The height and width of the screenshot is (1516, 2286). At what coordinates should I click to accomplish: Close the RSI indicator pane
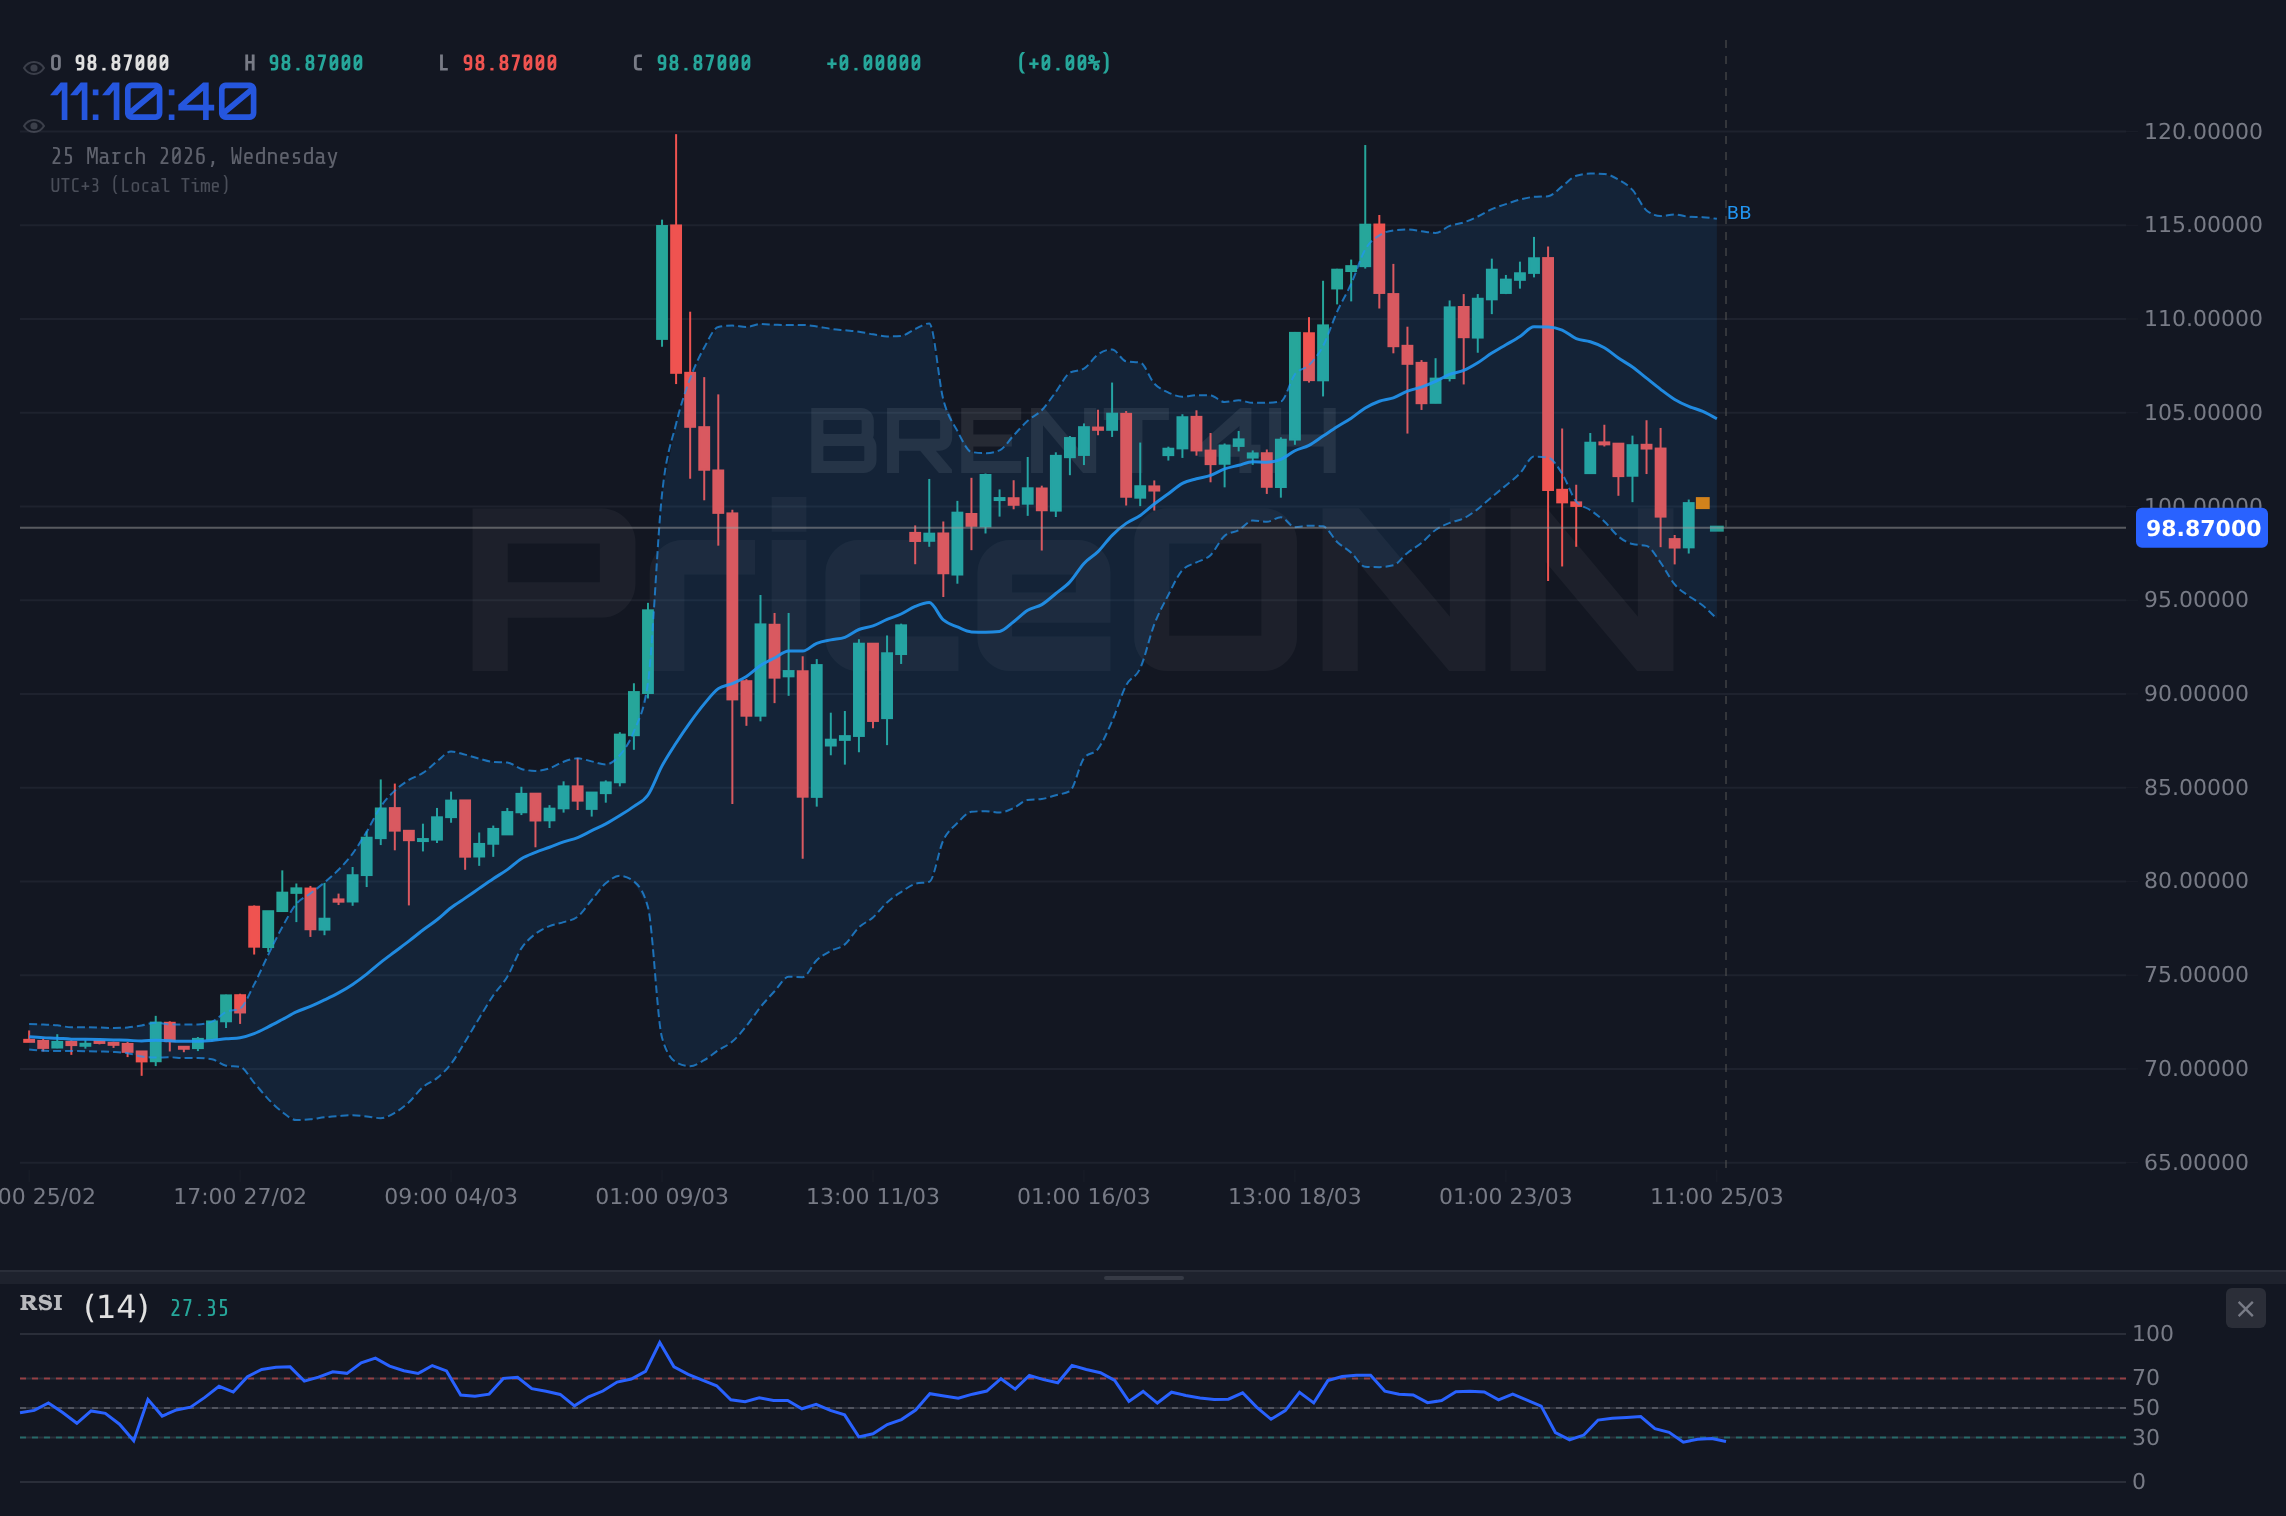click(2244, 1308)
